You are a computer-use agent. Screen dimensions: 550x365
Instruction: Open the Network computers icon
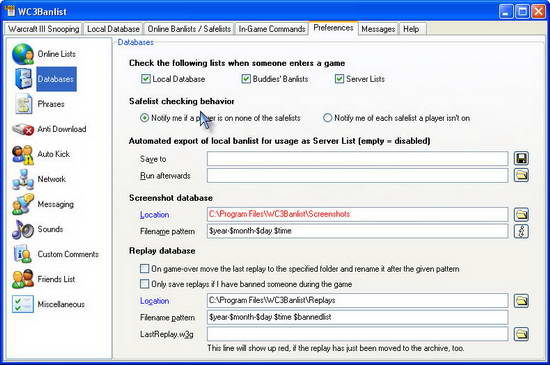click(x=23, y=179)
